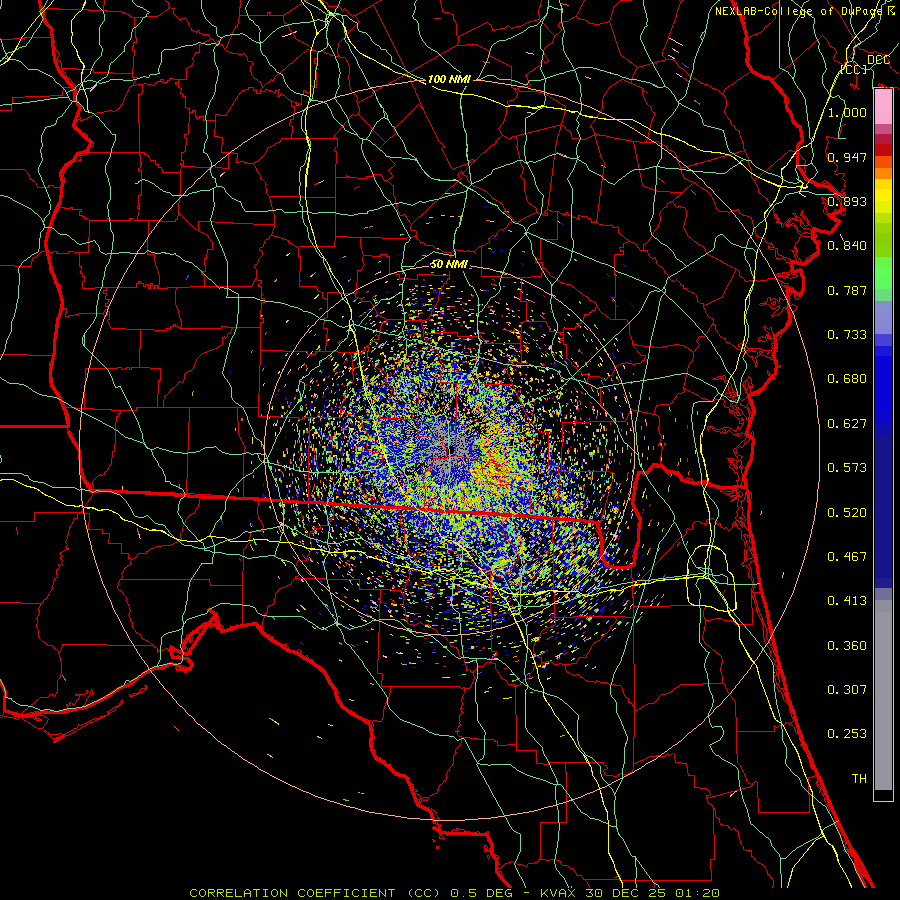Select the 0.307 legend value
Image resolution: width=900 pixels, height=900 pixels.
847,690
